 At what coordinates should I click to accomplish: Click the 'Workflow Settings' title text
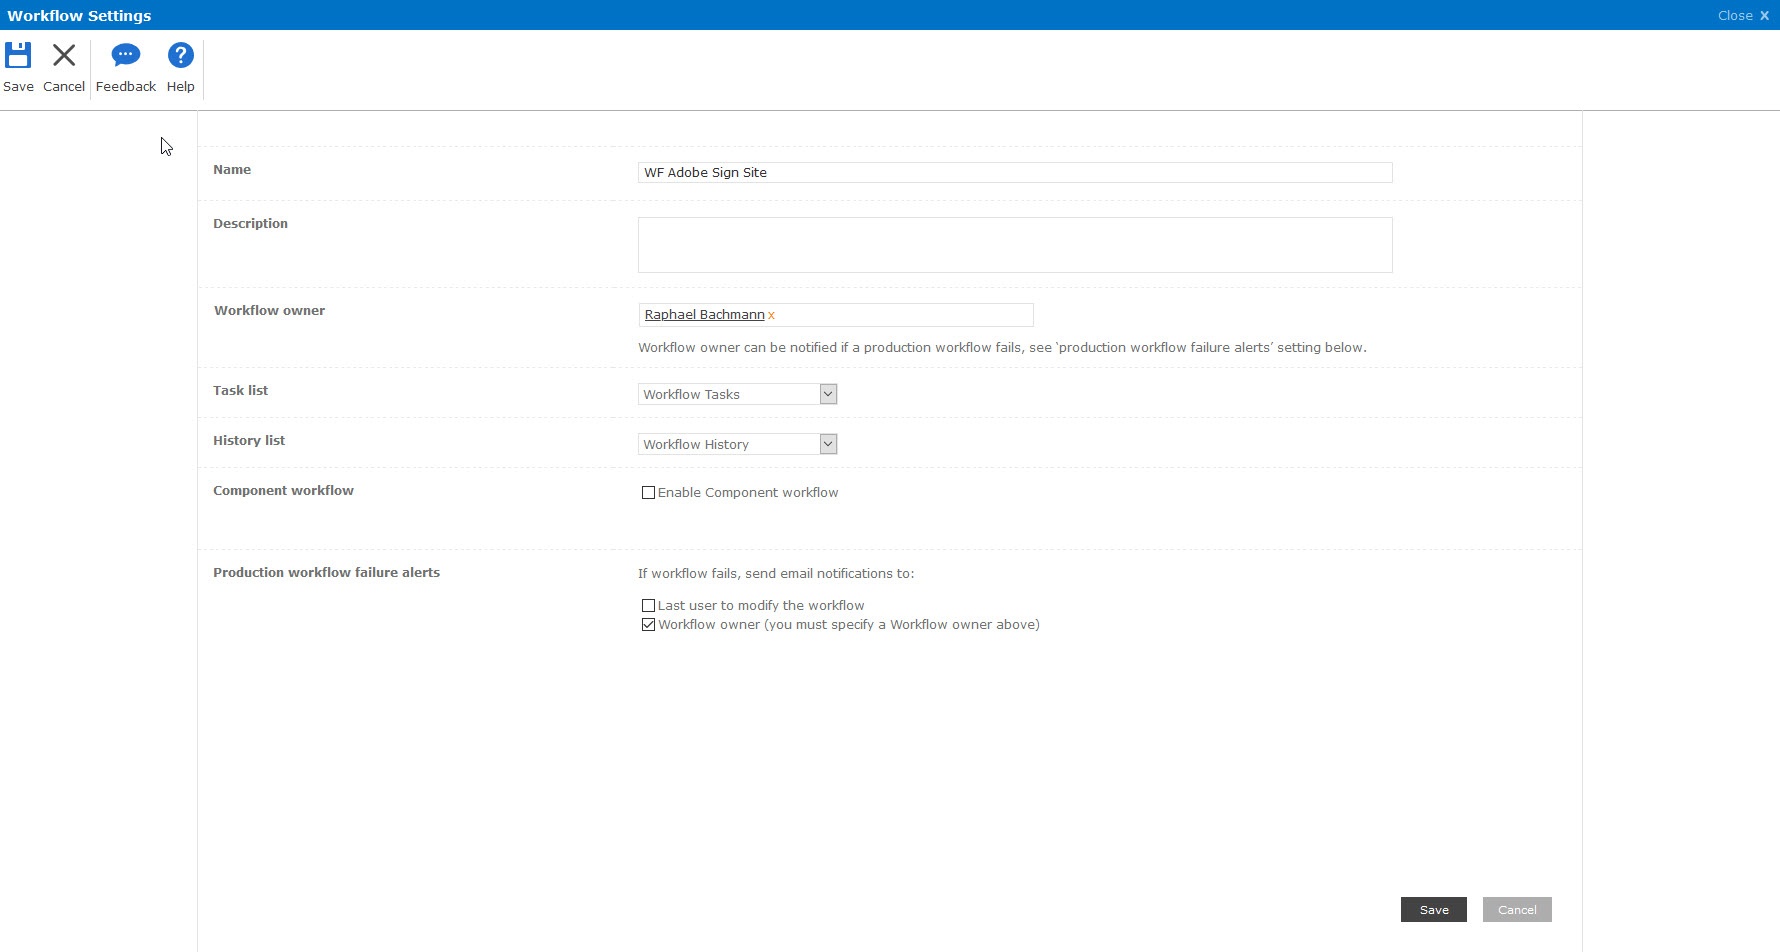[x=79, y=15]
